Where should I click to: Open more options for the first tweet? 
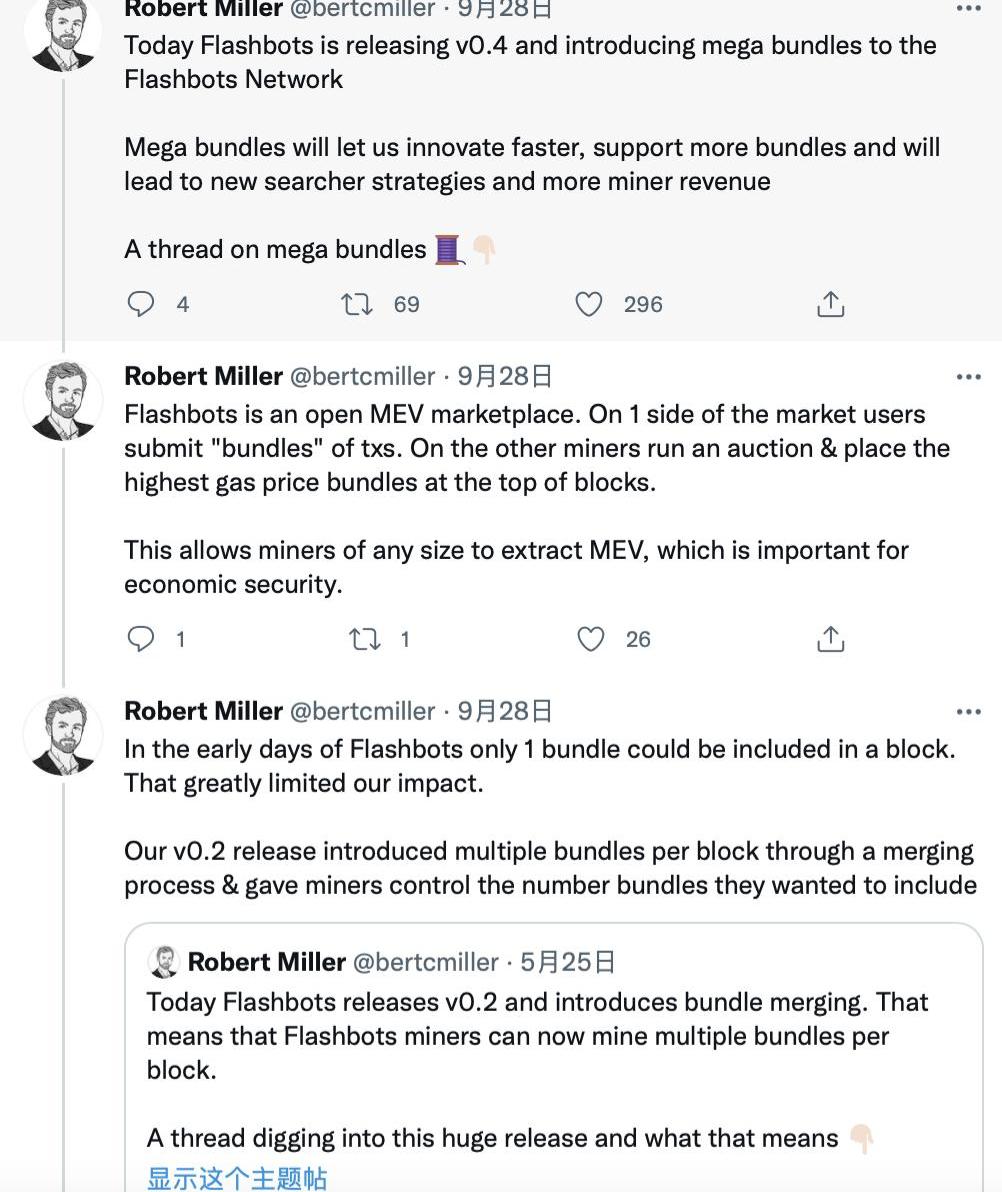968,9
